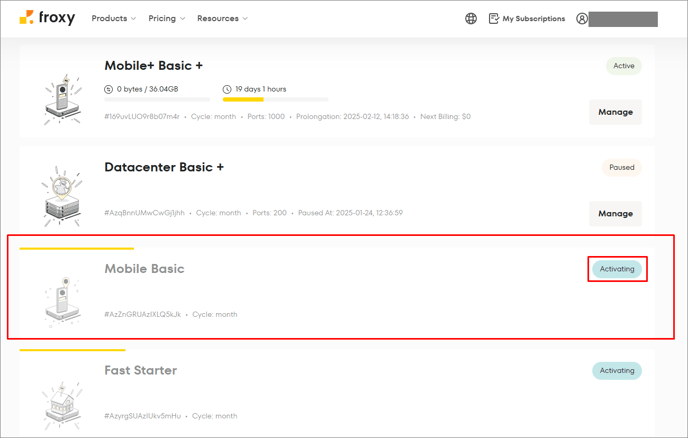The width and height of the screenshot is (688, 438).
Task: Click the froxy logo
Action: pyautogui.click(x=47, y=18)
